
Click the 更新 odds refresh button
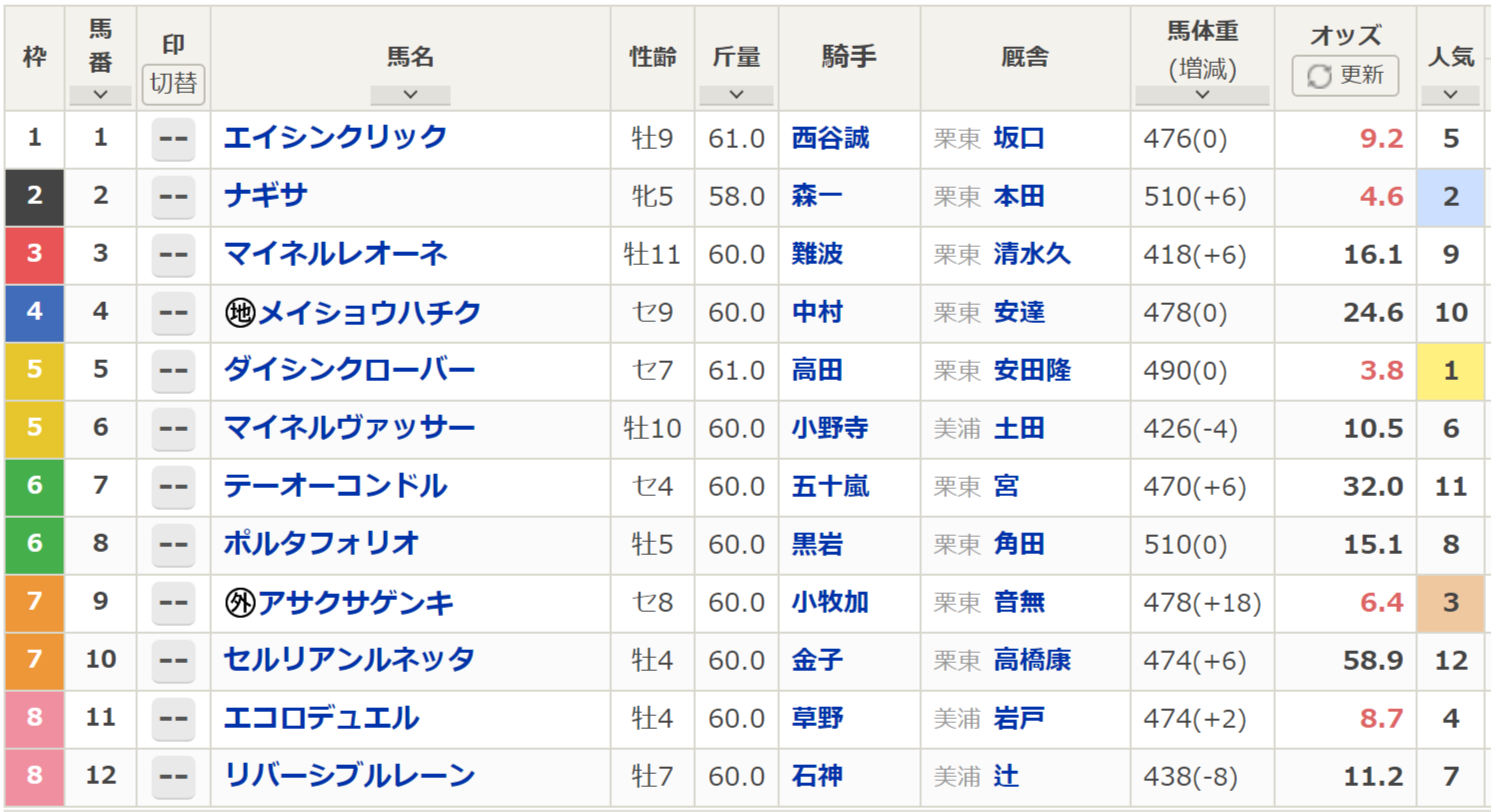[1345, 76]
